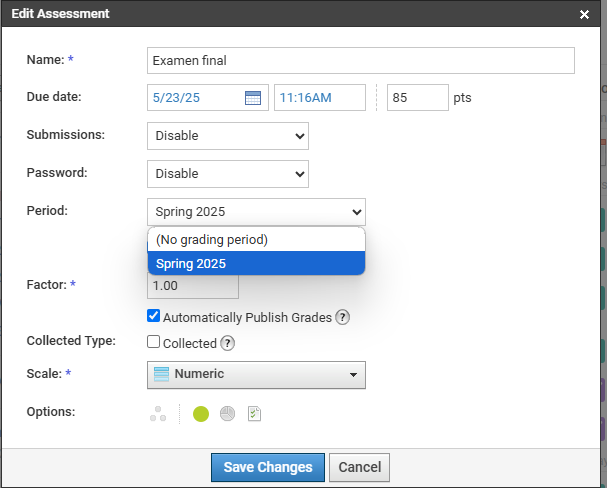This screenshot has height=488, width=607.
Task: Collapse the Period dropdown showing Spring 2025
Action: (x=256, y=212)
